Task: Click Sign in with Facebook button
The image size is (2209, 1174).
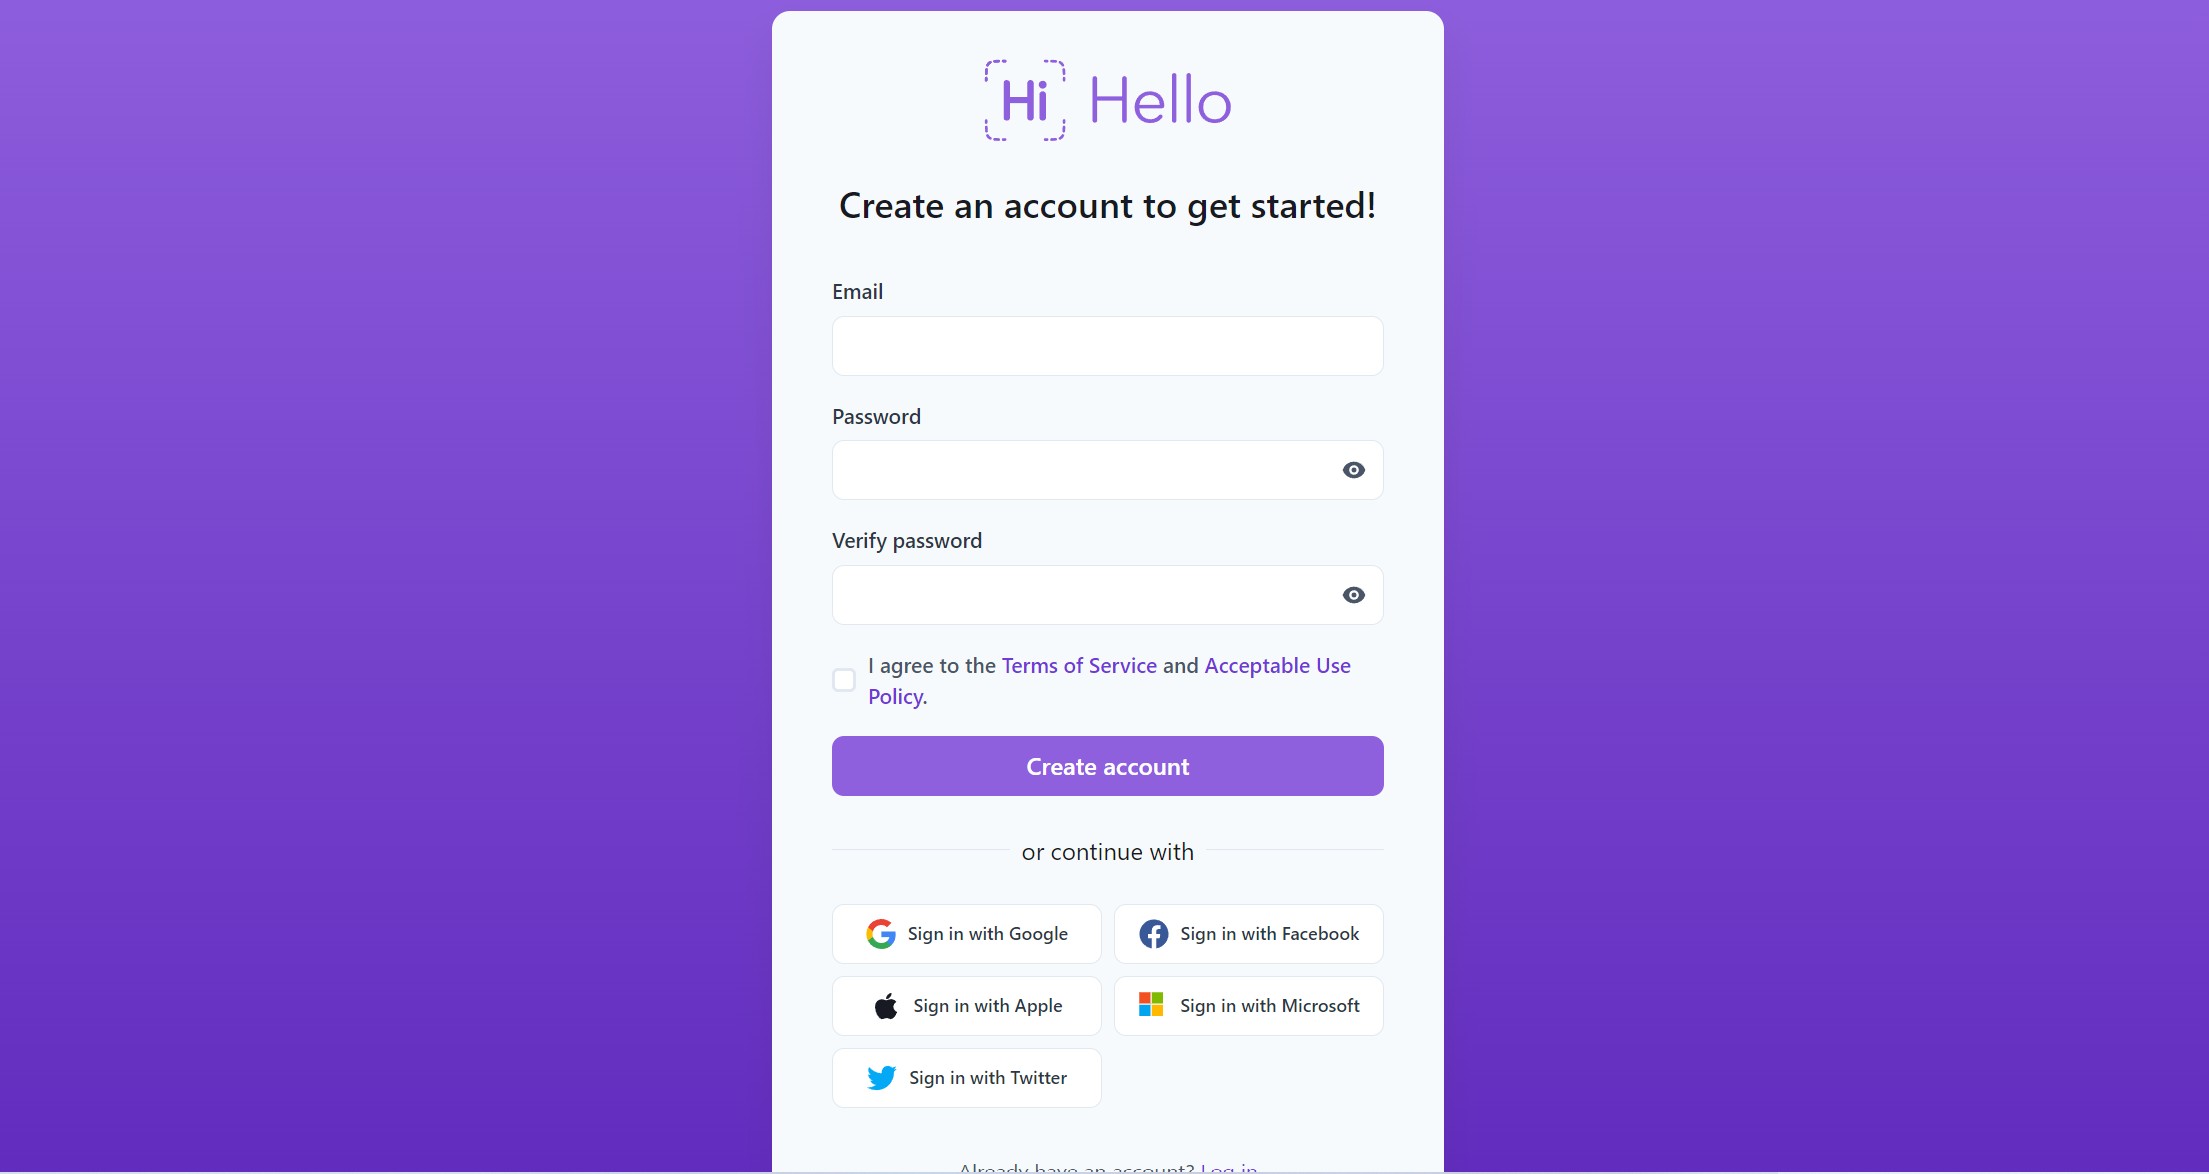Action: (x=1249, y=934)
